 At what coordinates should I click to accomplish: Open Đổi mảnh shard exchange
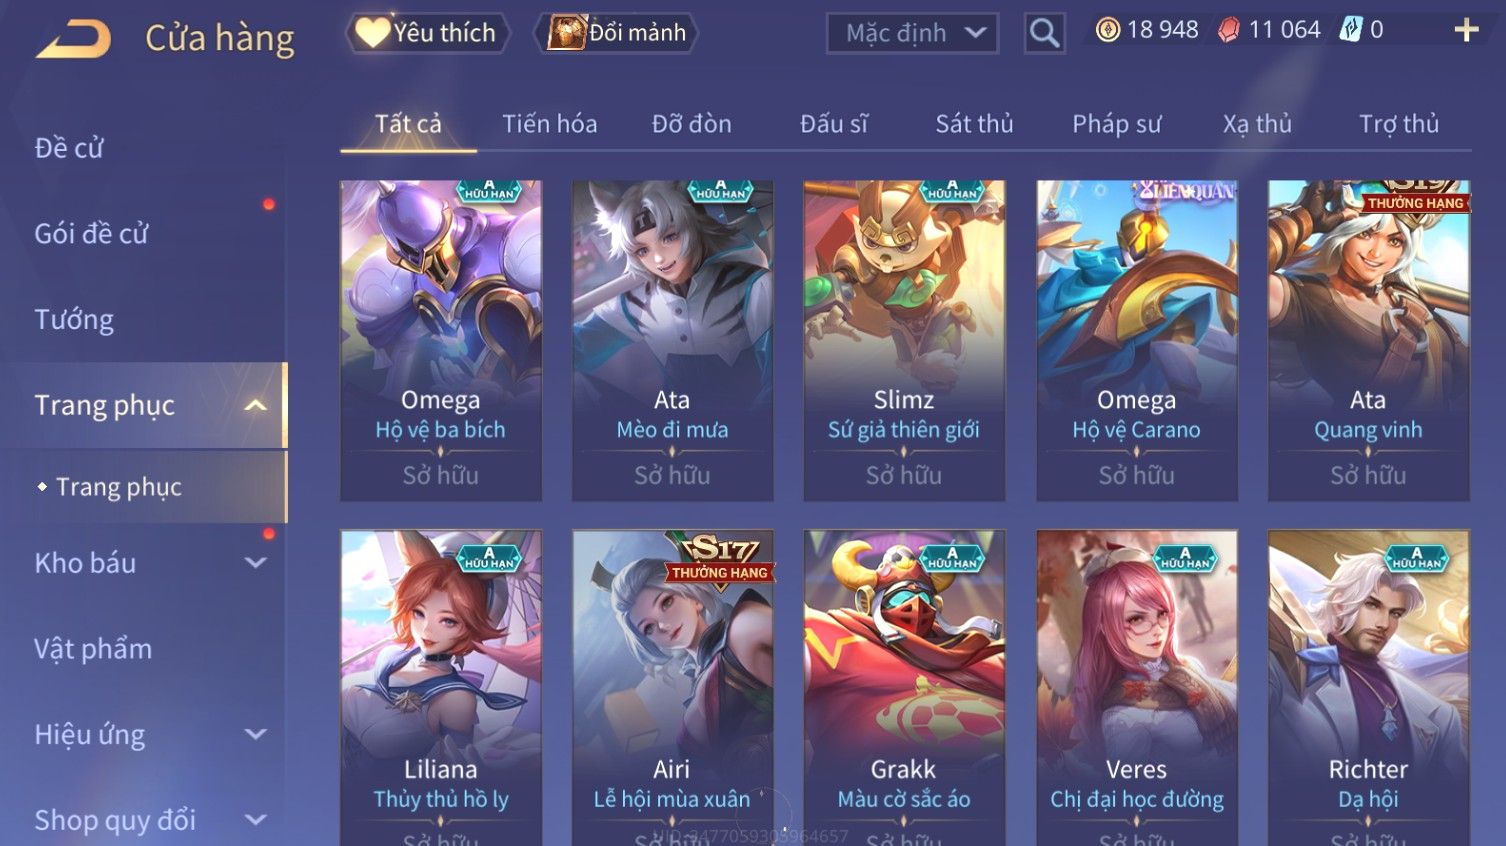(616, 33)
